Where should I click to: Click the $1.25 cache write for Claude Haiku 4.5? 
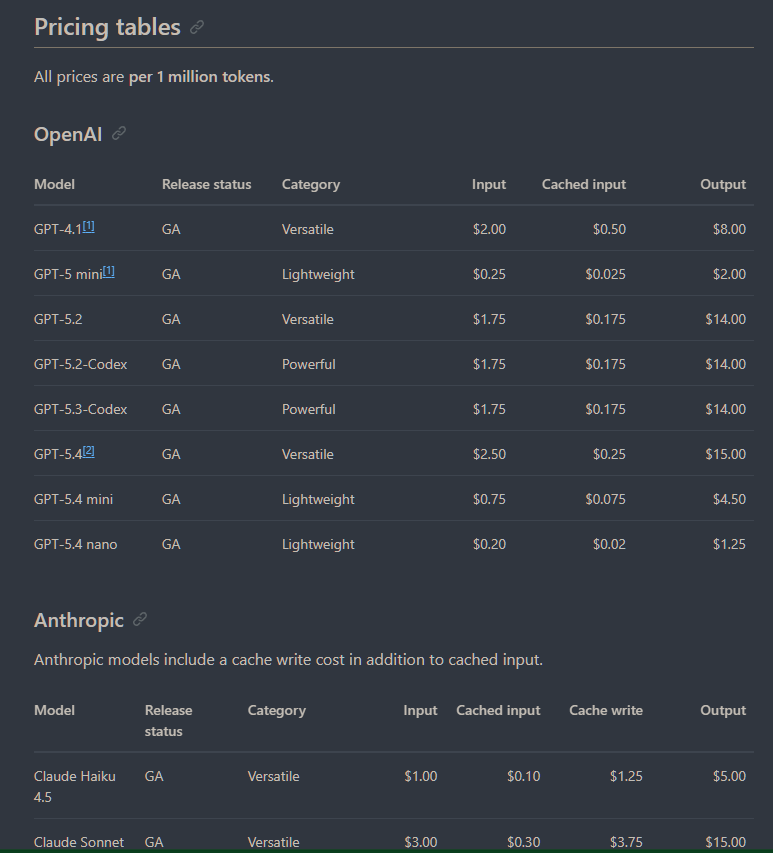tap(626, 776)
